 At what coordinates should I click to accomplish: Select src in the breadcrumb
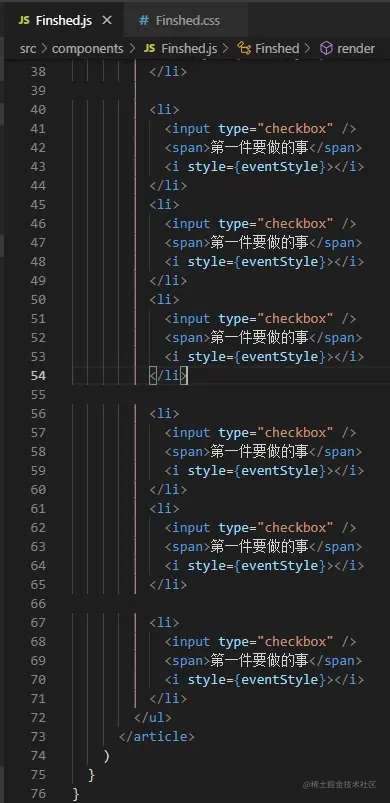[28, 49]
